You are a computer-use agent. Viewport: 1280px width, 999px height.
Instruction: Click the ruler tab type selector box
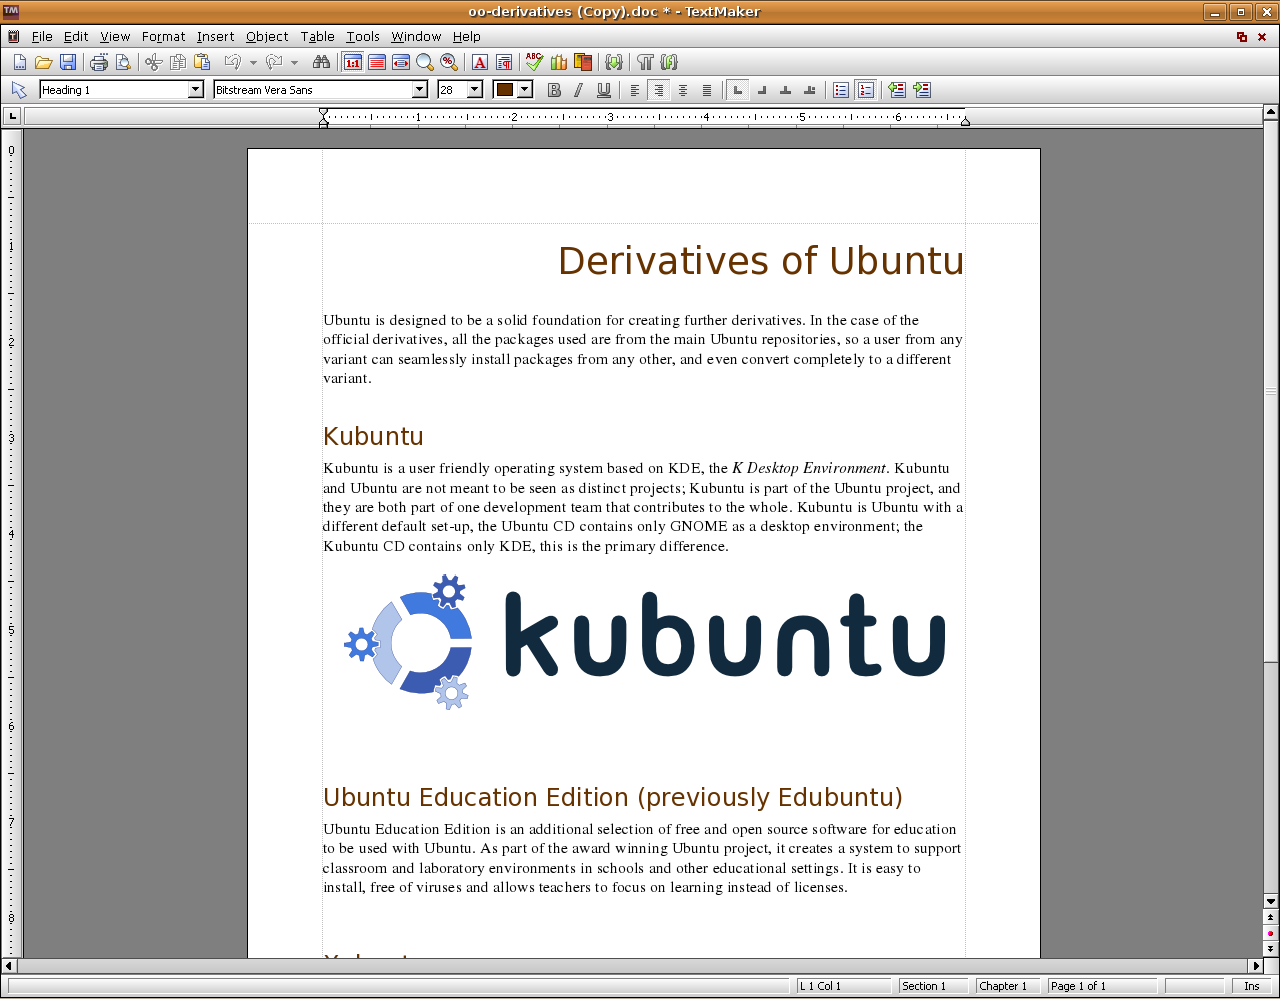pyautogui.click(x=12, y=117)
